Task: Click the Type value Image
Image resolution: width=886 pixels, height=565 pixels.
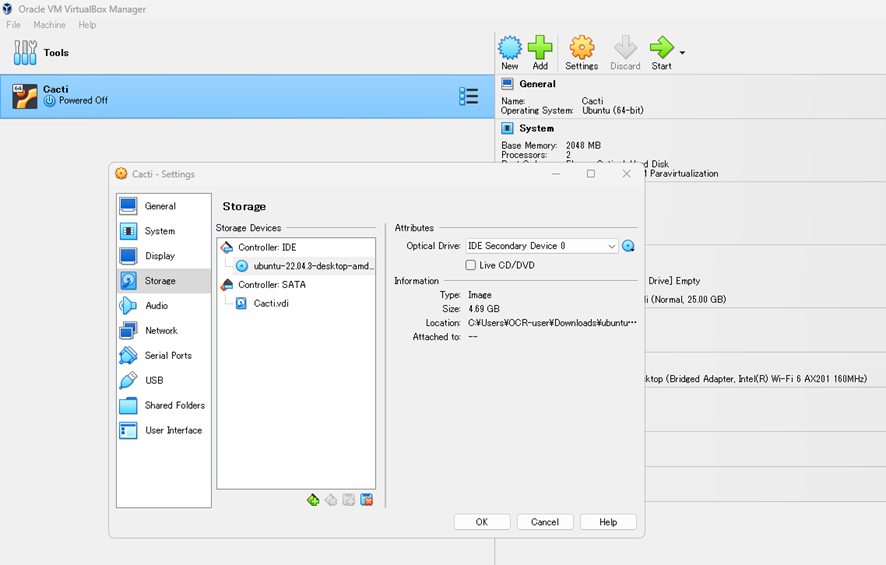Action: [x=480, y=295]
